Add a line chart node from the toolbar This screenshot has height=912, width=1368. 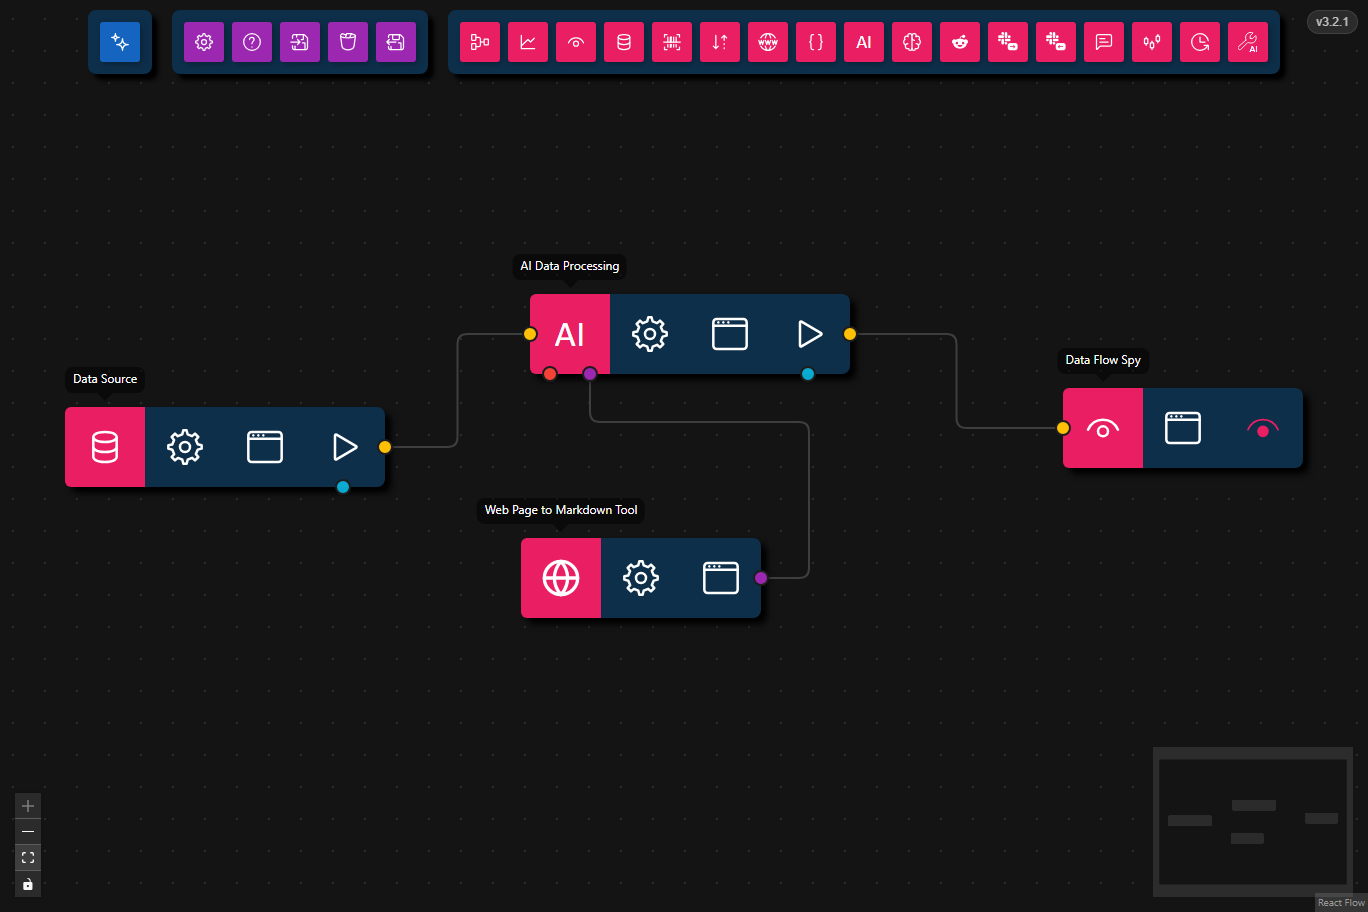click(528, 42)
